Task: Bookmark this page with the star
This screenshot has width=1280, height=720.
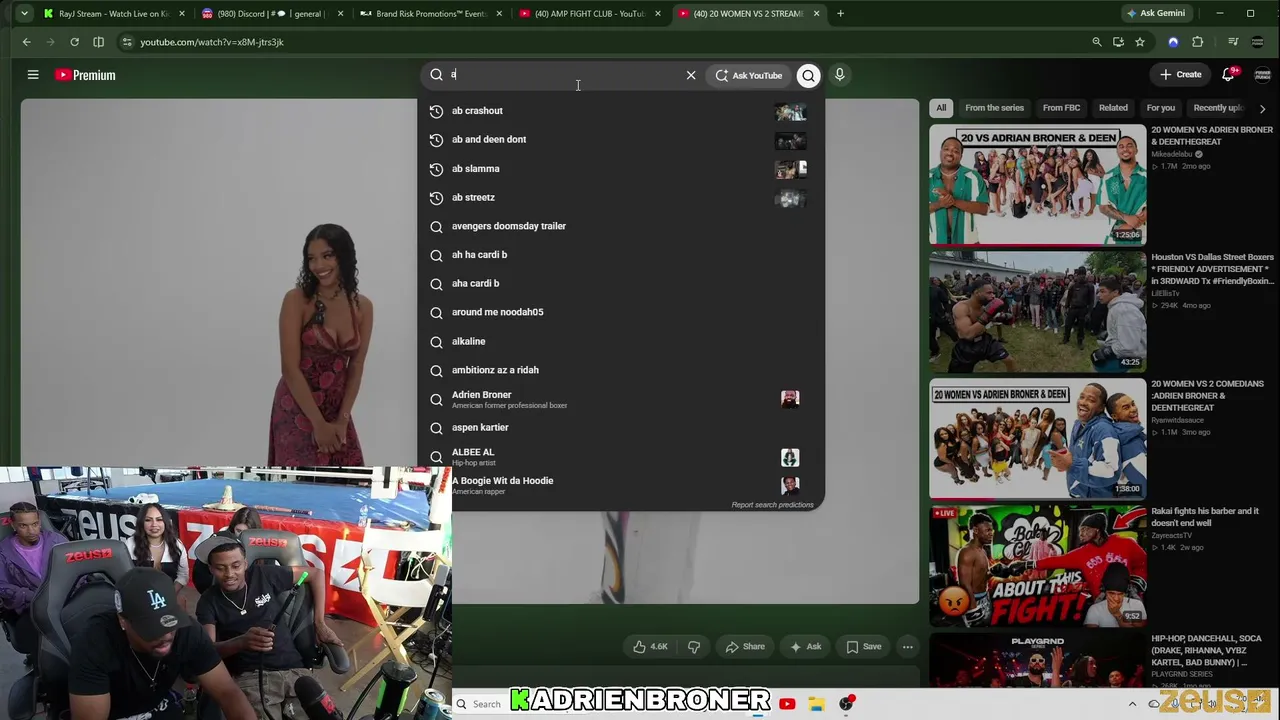Action: coord(1139,42)
